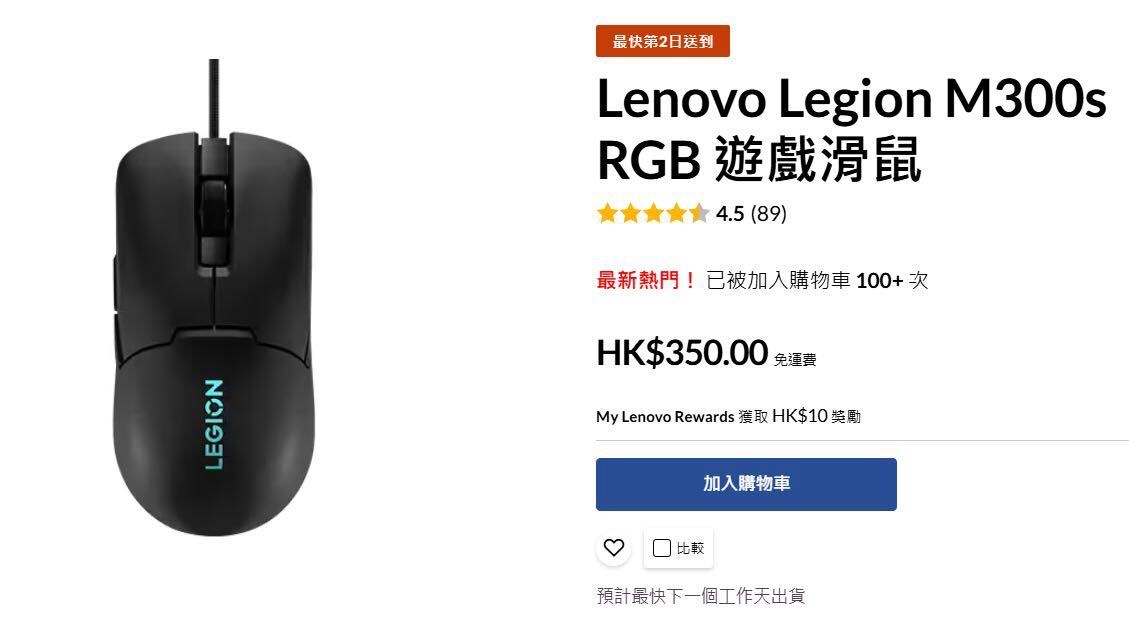
Task: Click the 免運費 free shipping note
Action: [795, 359]
